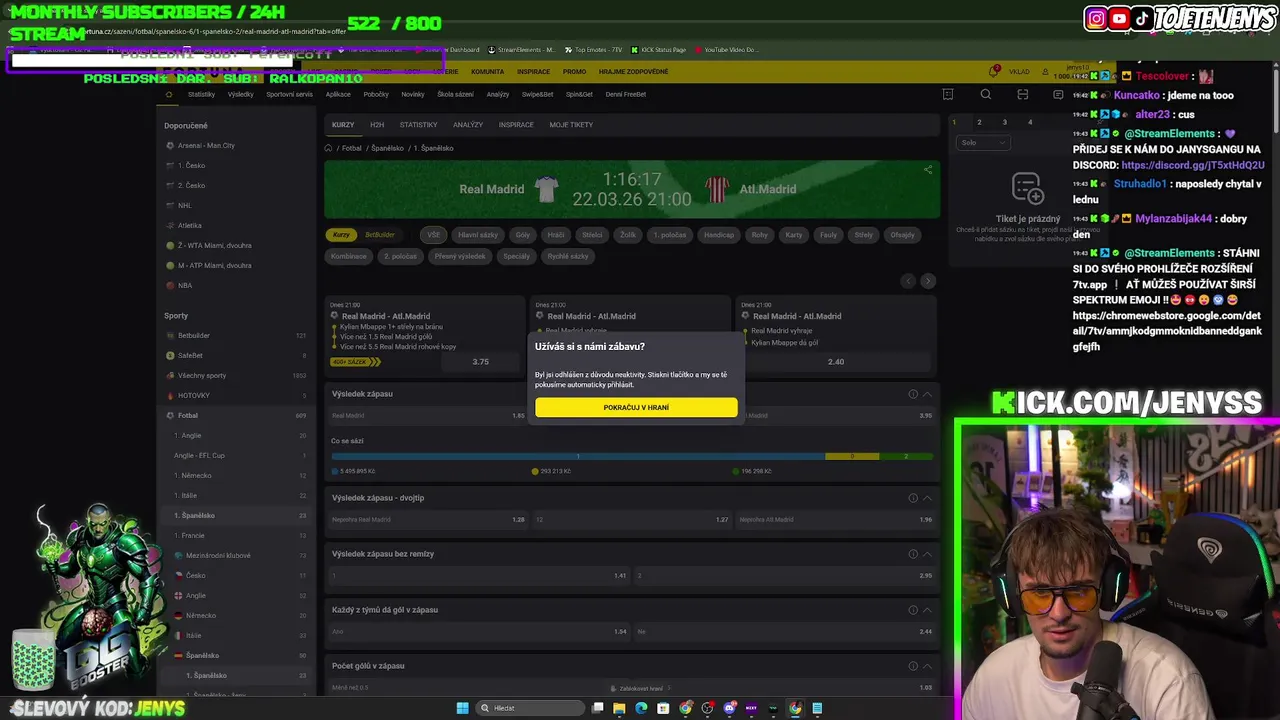This screenshot has height=720, width=1280.
Task: Click the Instagram icon in stream overlay
Action: coord(1097,18)
